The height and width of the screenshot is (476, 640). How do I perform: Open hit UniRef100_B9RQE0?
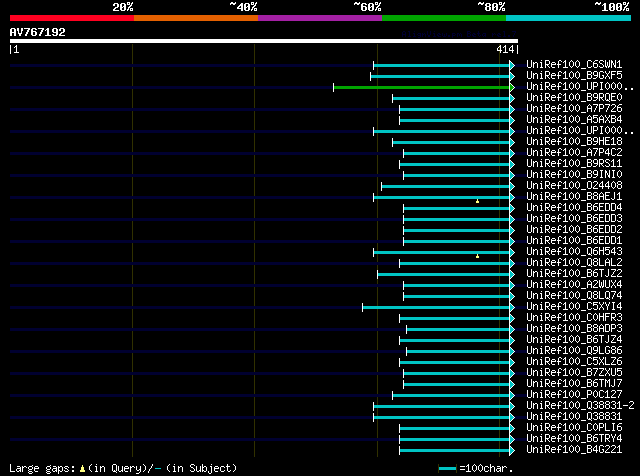(574, 98)
